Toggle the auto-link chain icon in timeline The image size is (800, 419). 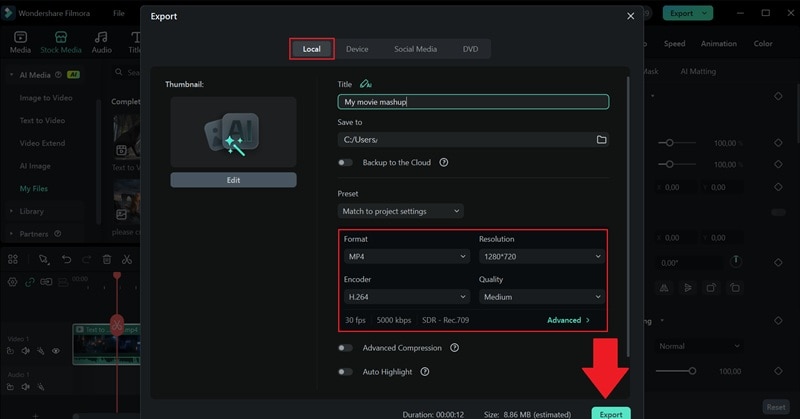[x=30, y=282]
